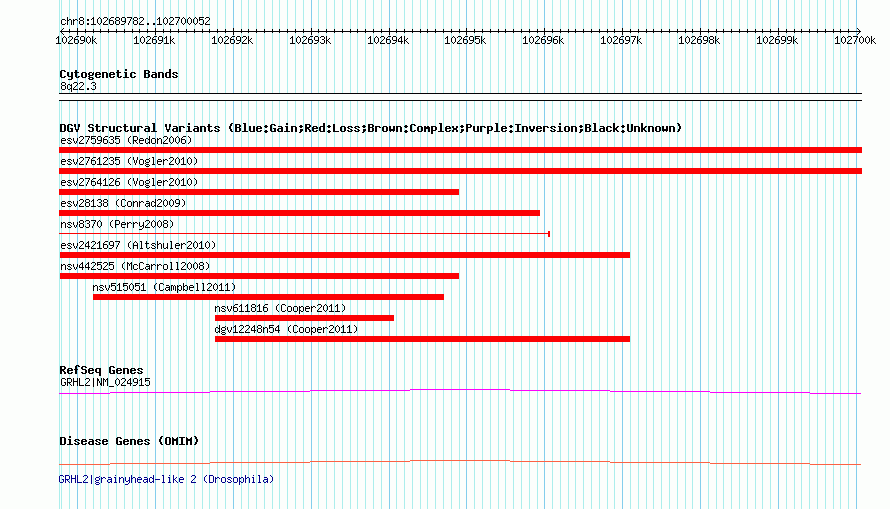The width and height of the screenshot is (890, 509).
Task: Click the nsv515051 (Campbell2011) label
Action: pyautogui.click(x=164, y=287)
